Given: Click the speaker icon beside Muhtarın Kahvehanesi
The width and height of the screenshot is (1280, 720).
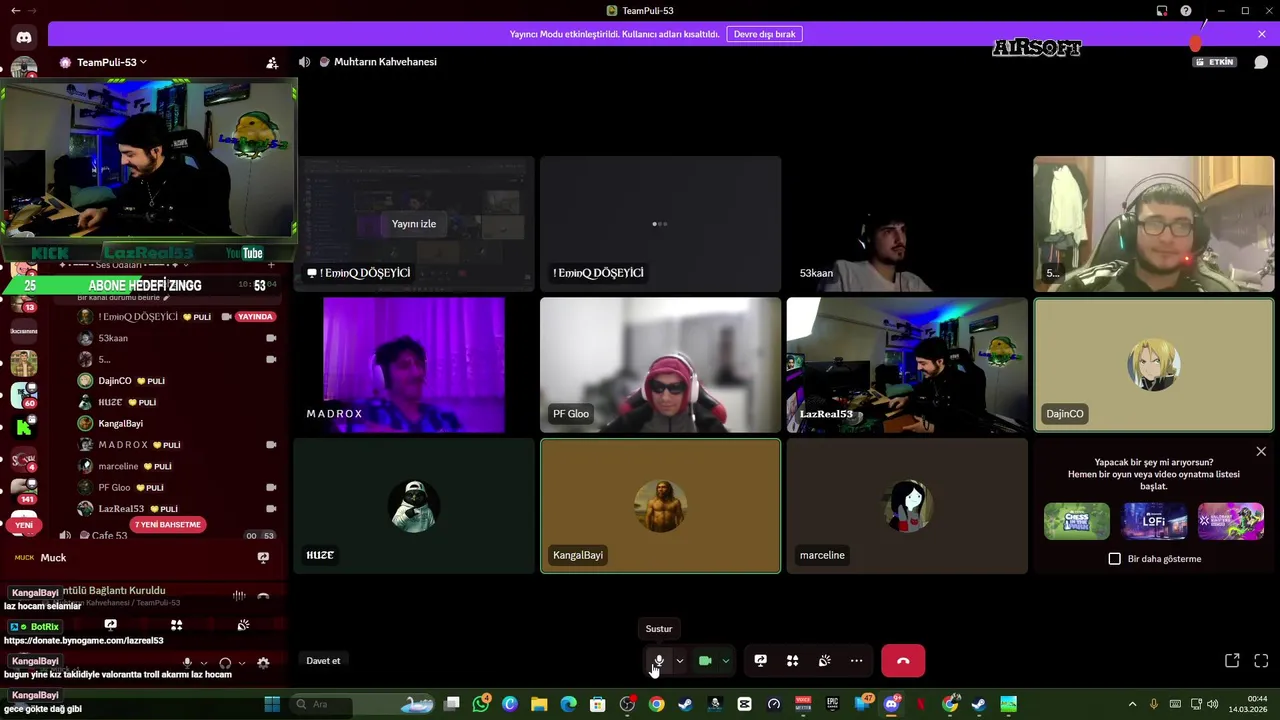Looking at the screenshot, I should click(x=304, y=62).
